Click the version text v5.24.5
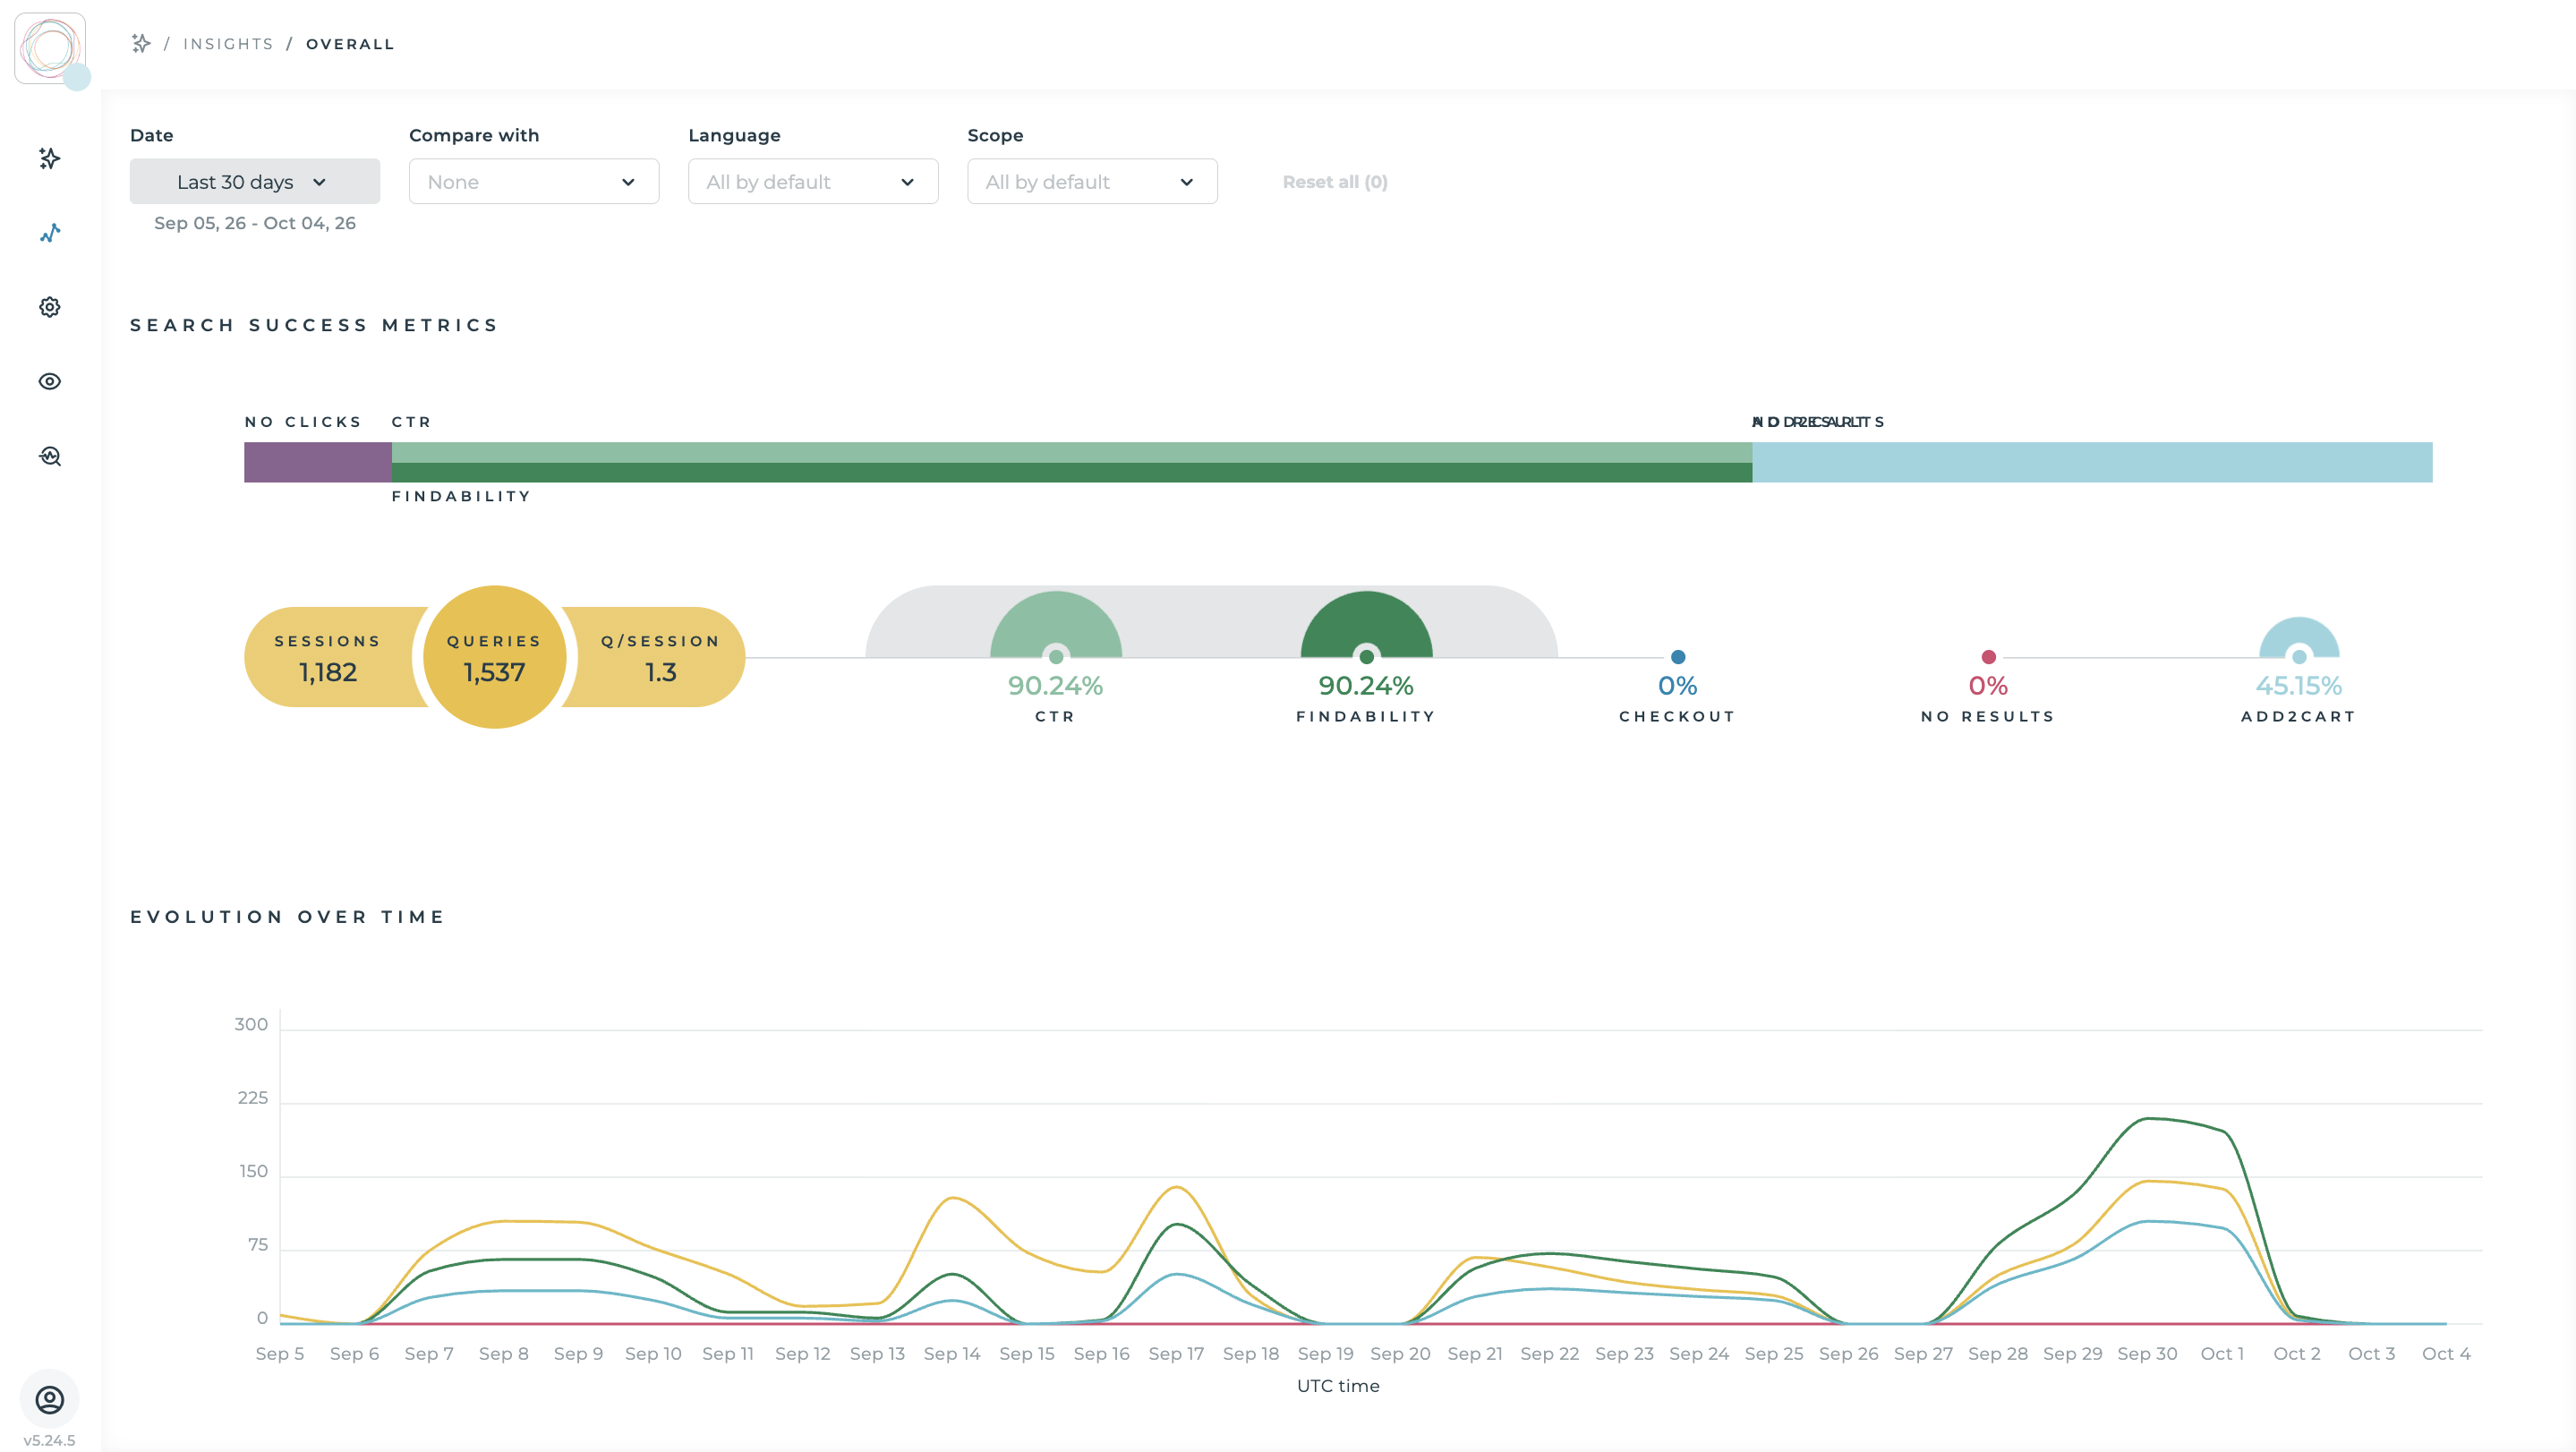The width and height of the screenshot is (2576, 1452). [49, 1441]
